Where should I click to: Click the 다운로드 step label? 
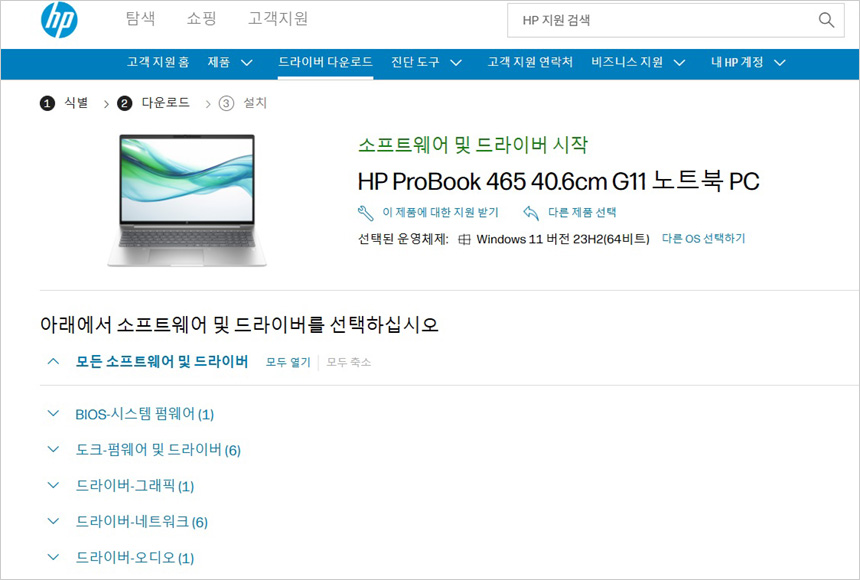pyautogui.click(x=166, y=103)
